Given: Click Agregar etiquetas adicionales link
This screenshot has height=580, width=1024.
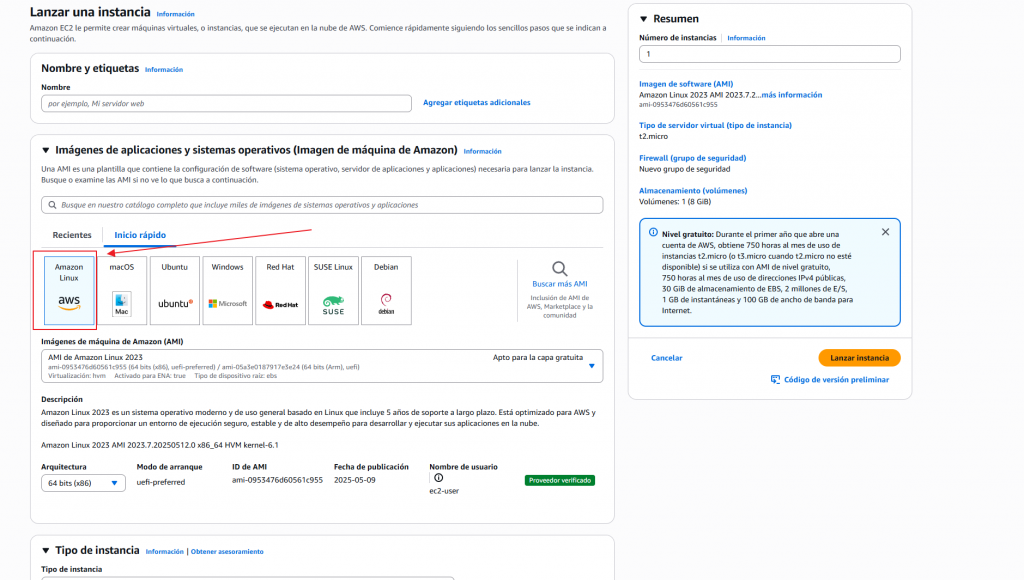Looking at the screenshot, I should coord(477,103).
